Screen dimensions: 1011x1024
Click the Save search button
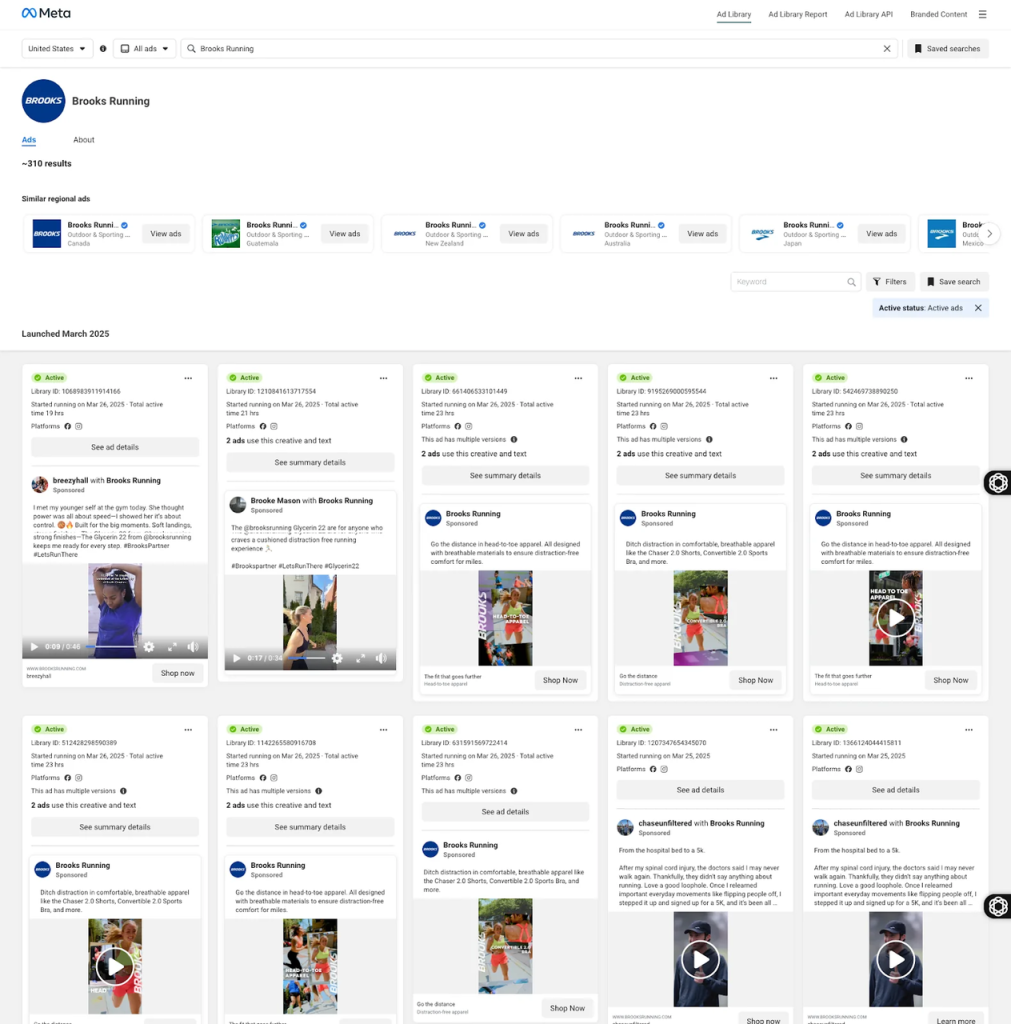(954, 282)
